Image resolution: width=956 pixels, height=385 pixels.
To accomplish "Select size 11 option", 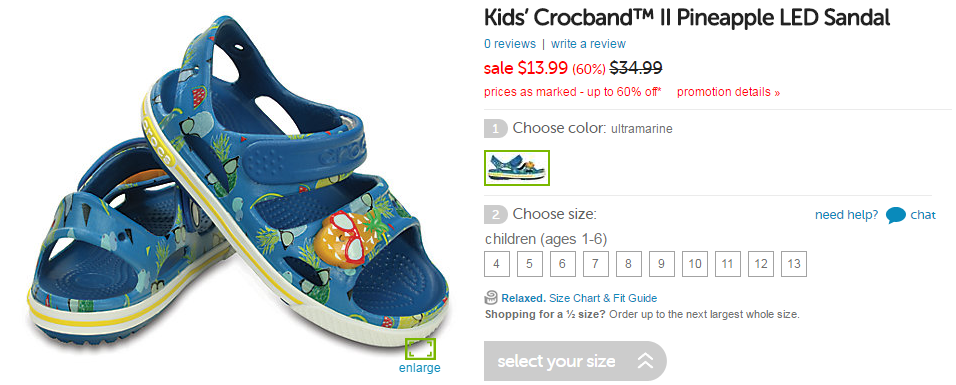I will pyautogui.click(x=727, y=264).
